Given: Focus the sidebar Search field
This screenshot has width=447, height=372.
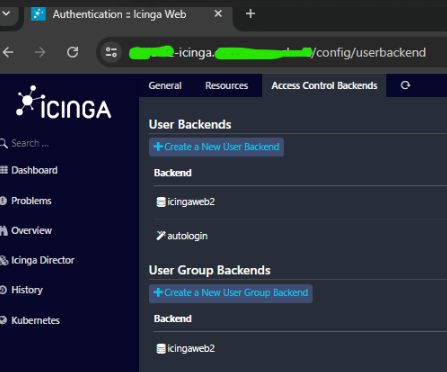Looking at the screenshot, I should tap(30, 143).
